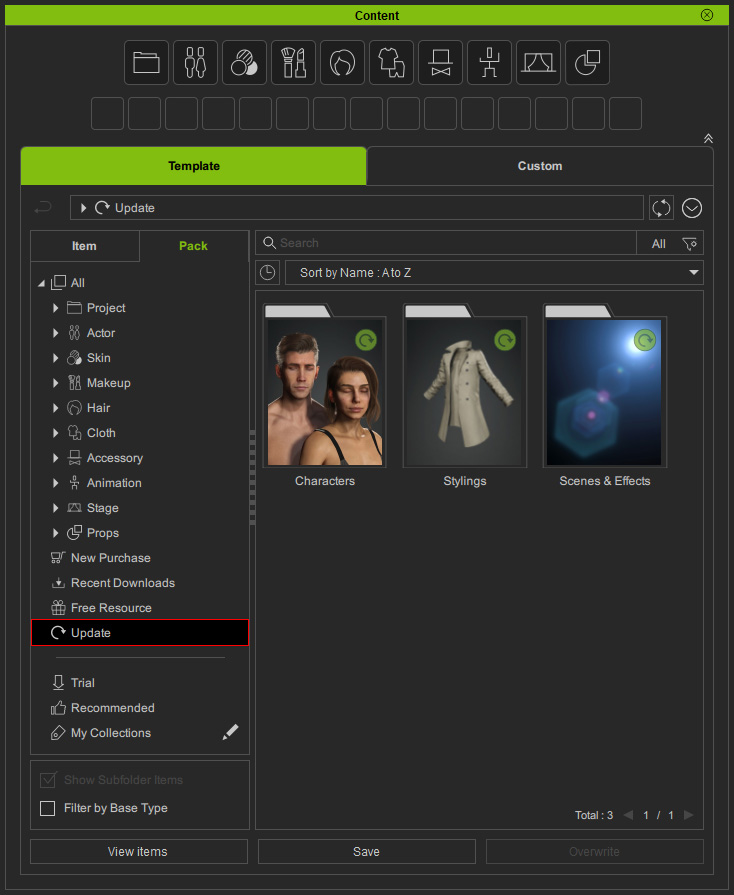The height and width of the screenshot is (895, 734).
Task: Open the Stage category icon in top toolbar
Action: coord(539,63)
